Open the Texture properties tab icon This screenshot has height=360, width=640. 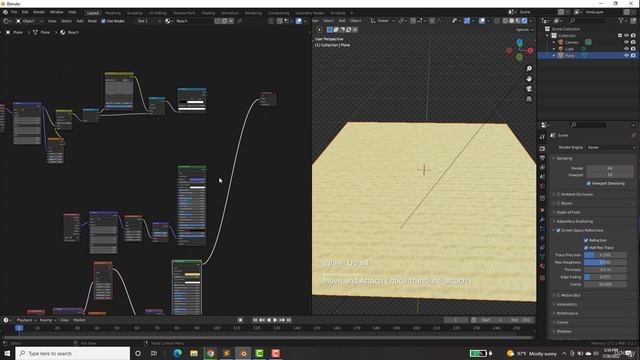(542, 278)
